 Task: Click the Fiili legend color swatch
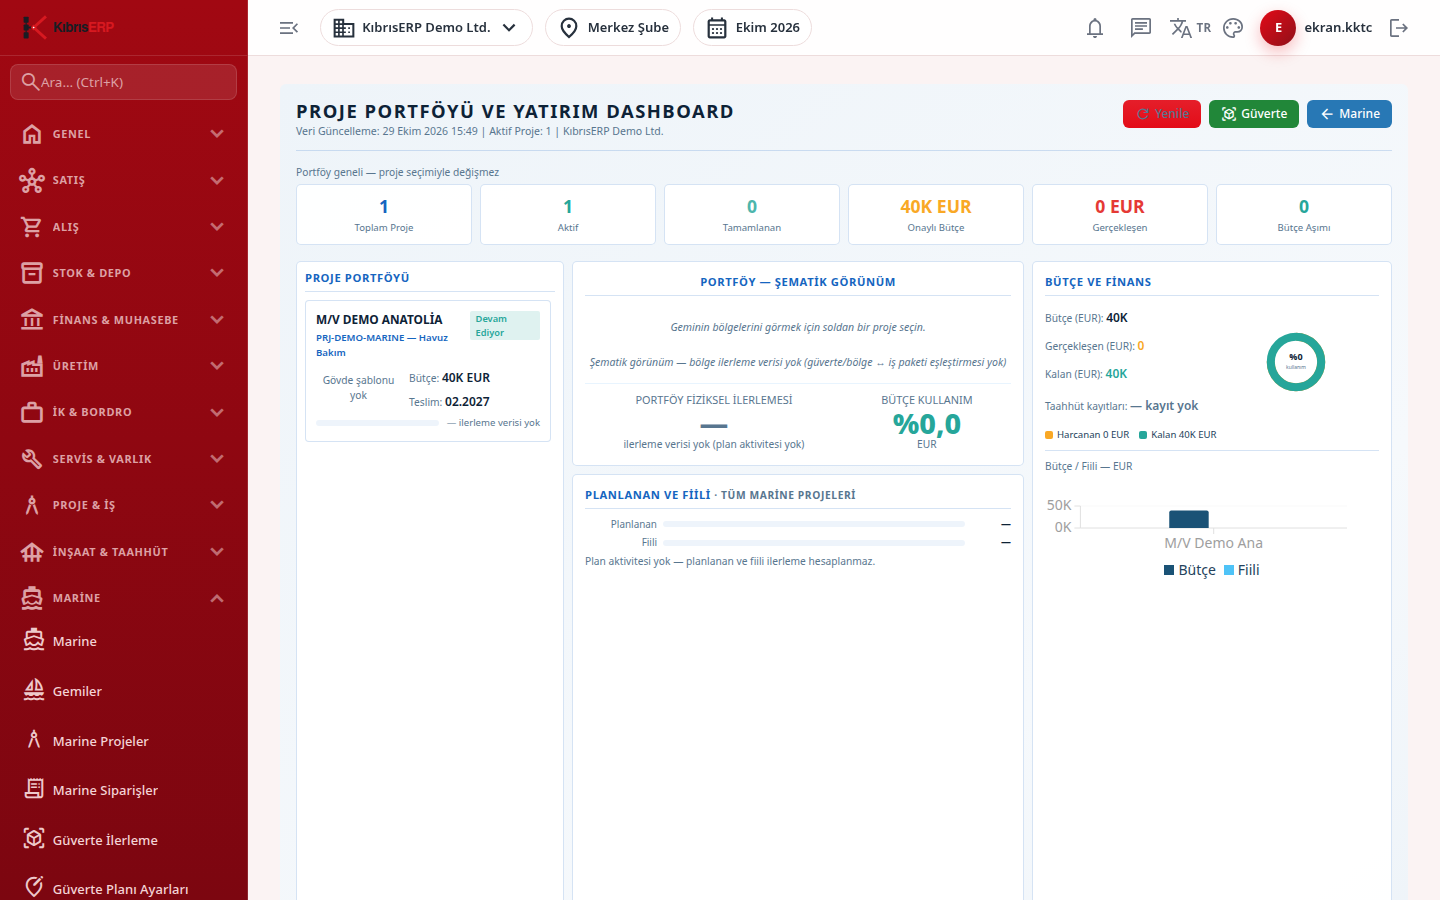(x=1229, y=570)
